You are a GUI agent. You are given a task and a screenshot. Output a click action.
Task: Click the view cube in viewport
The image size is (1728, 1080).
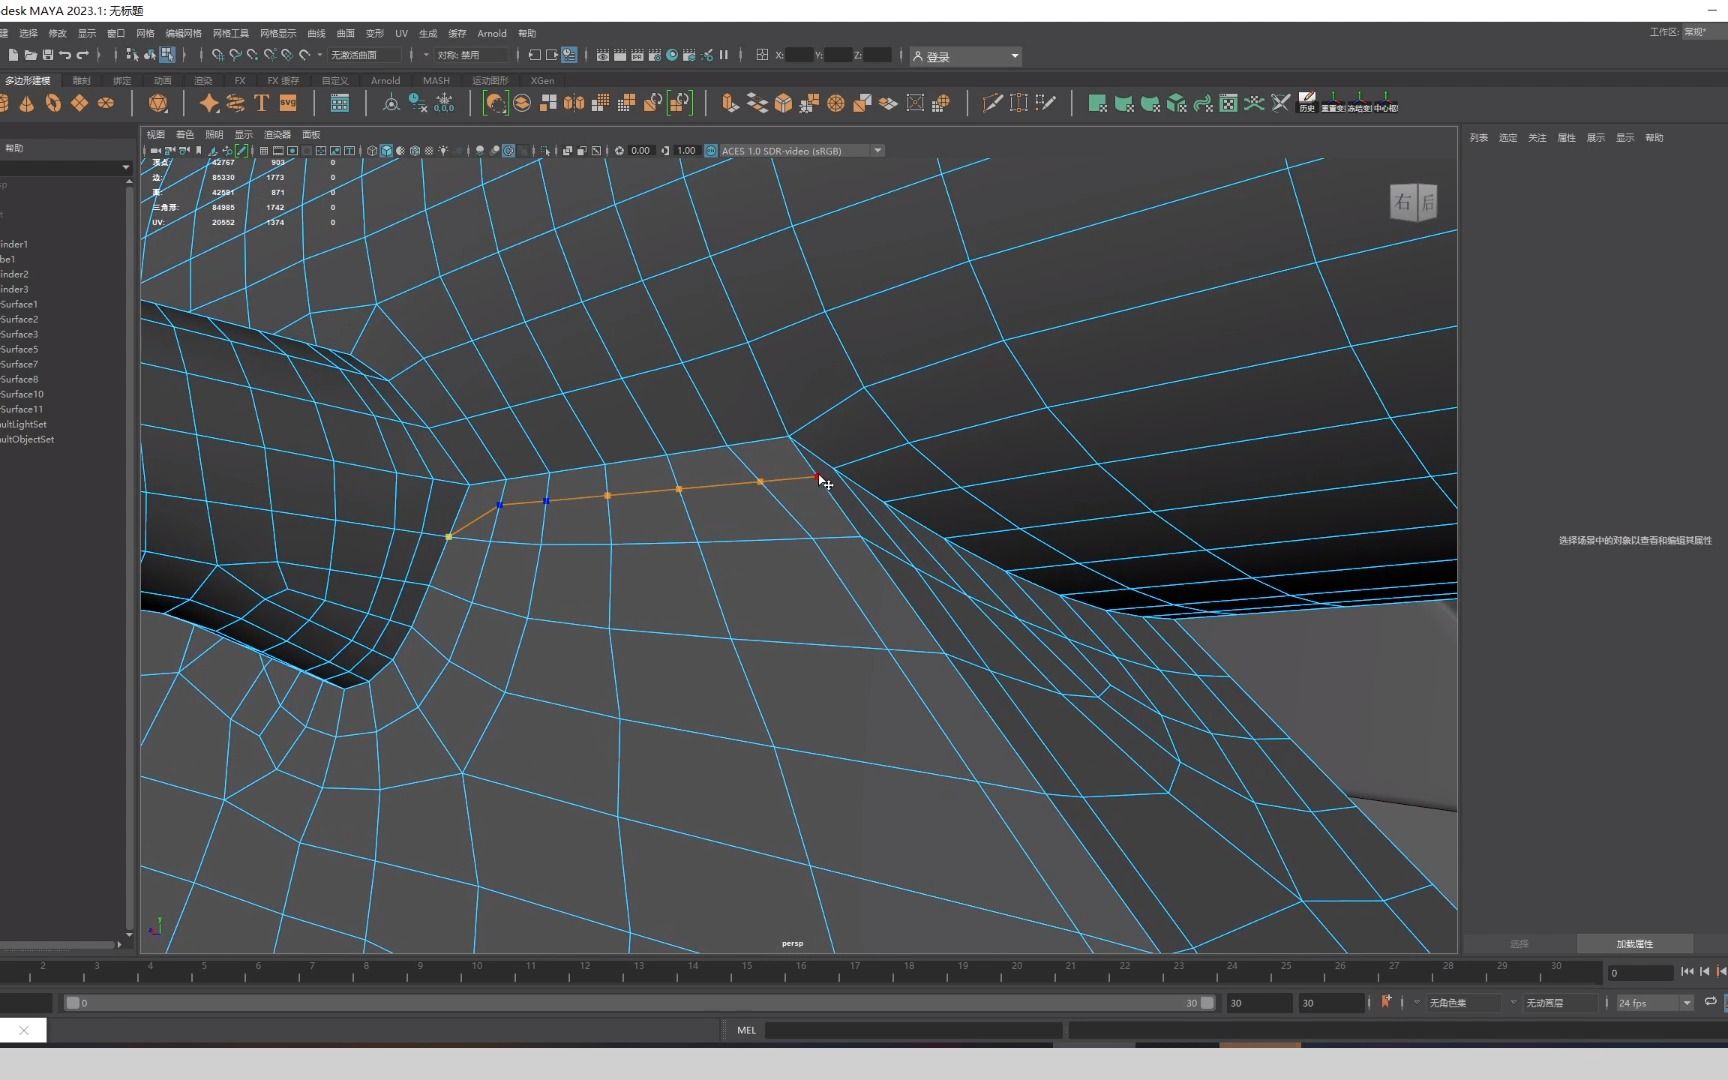[1413, 202]
